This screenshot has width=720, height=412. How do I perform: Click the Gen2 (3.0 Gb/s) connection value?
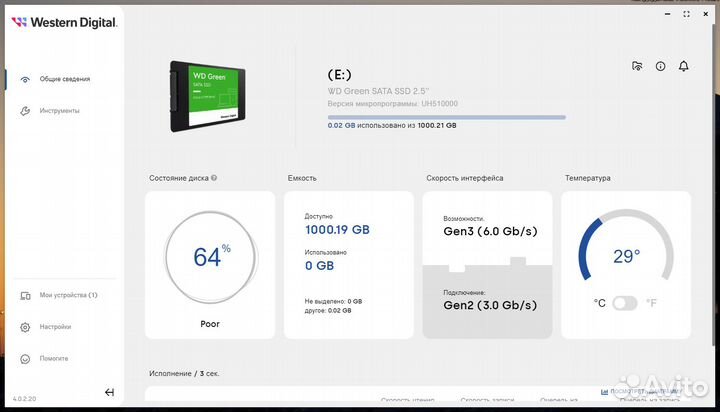pos(490,305)
